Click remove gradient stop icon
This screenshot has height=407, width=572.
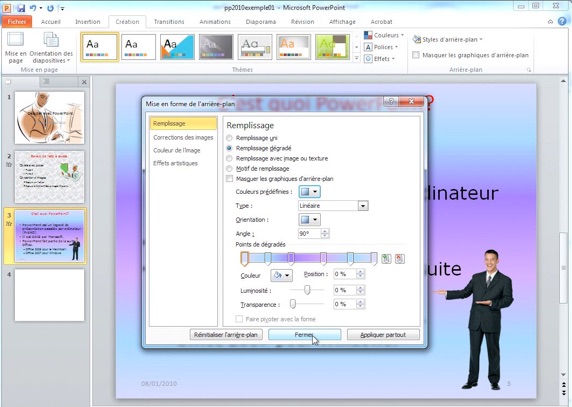pyautogui.click(x=399, y=259)
